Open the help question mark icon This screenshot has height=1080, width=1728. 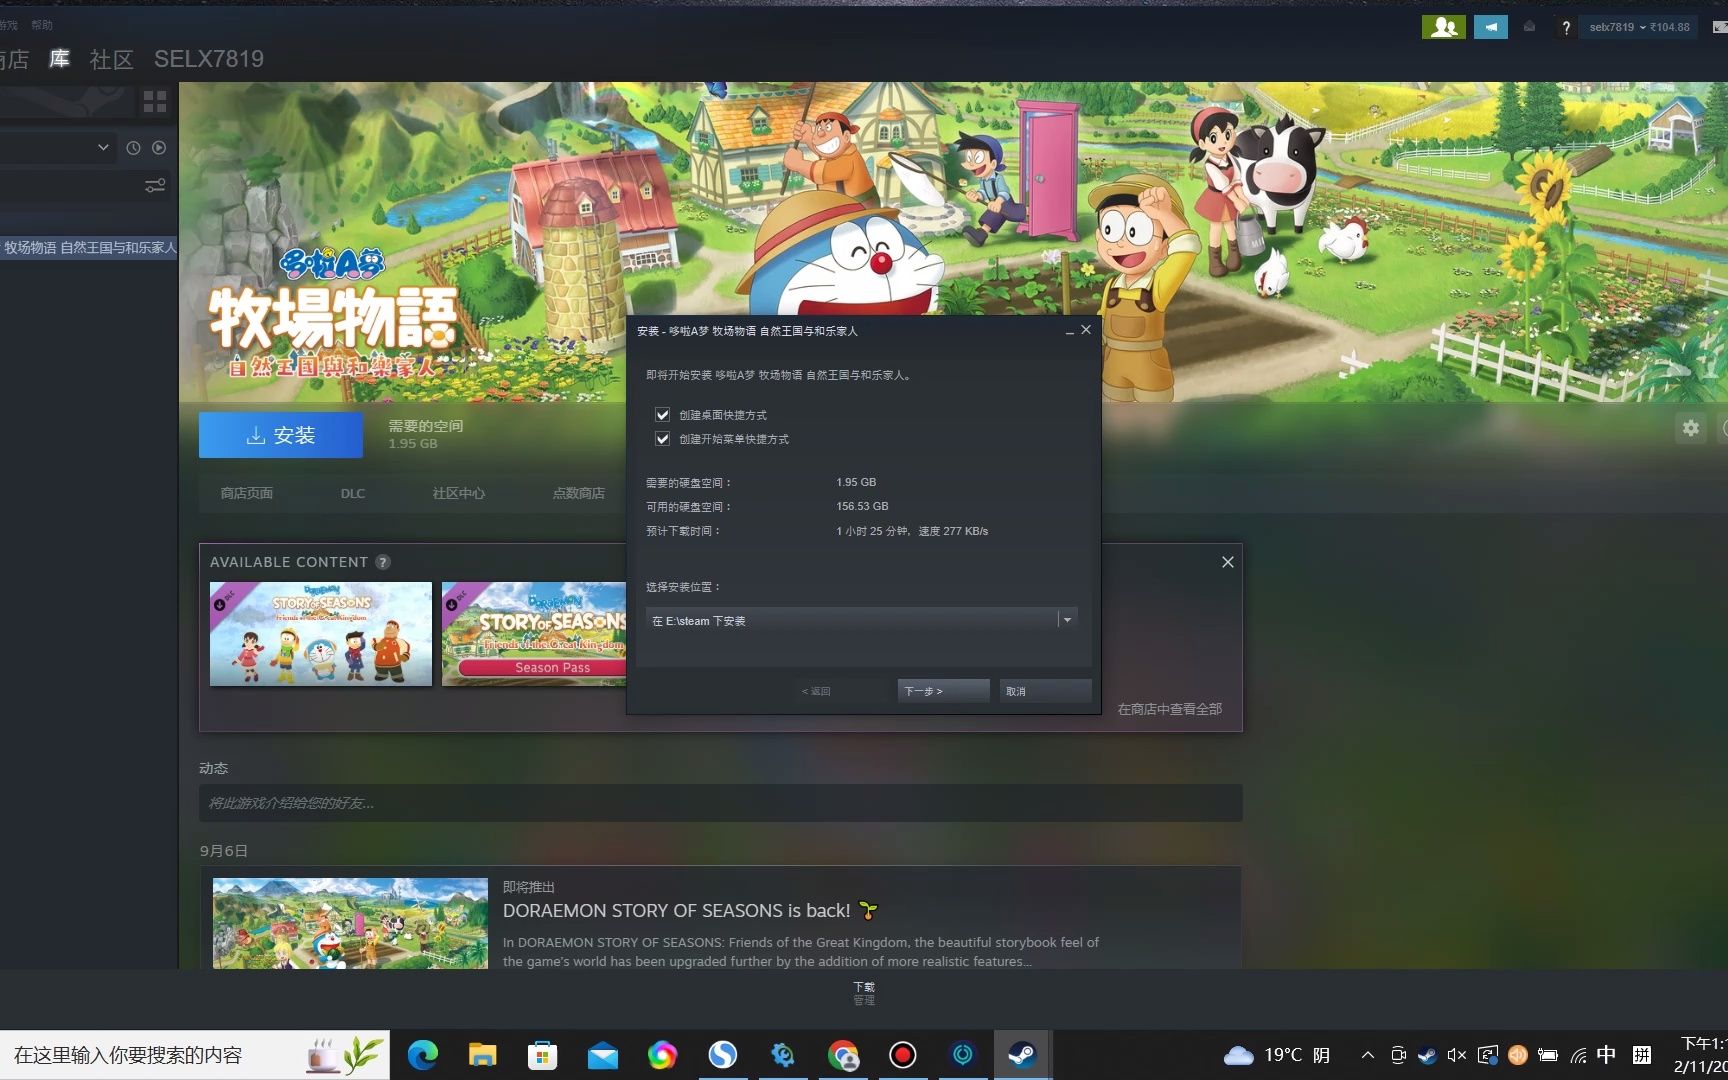1566,28
